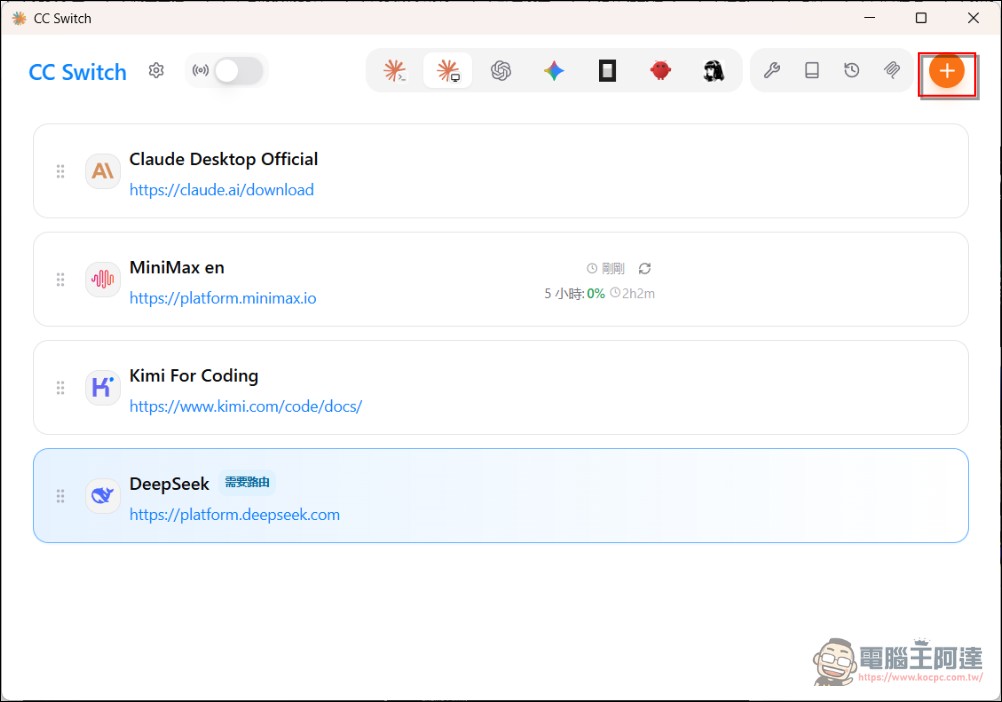
Task: Add a new provider with plus button
Action: (946, 71)
